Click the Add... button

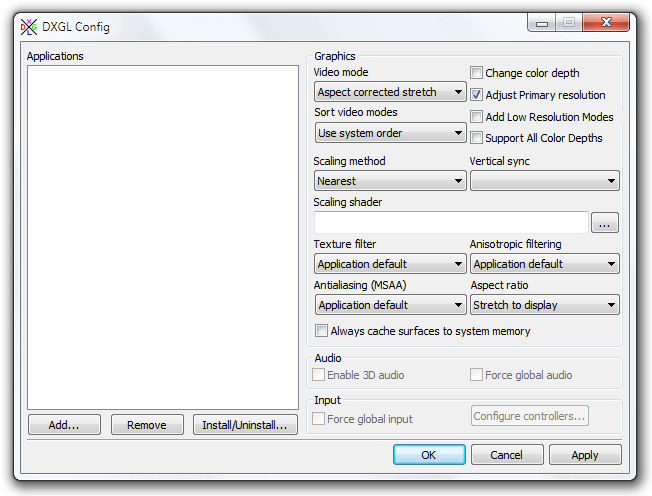pos(64,425)
